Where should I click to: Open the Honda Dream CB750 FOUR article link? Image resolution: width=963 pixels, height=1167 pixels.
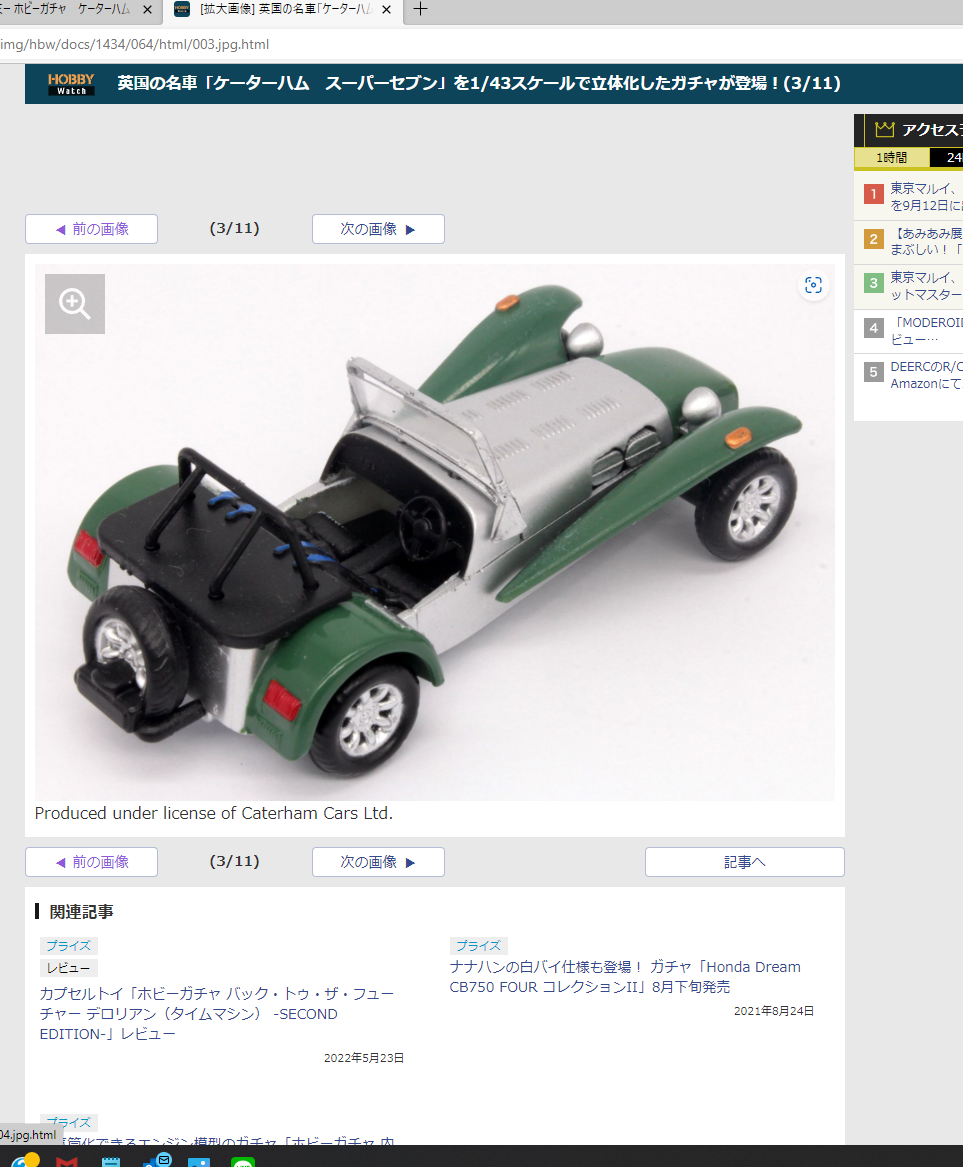coord(625,976)
